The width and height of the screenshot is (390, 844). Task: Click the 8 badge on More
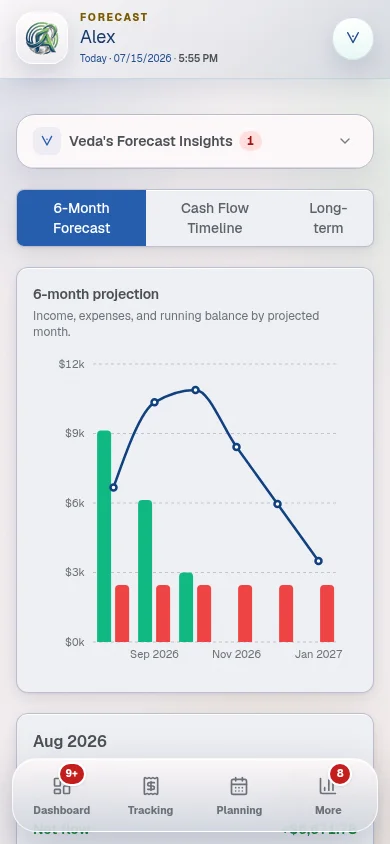click(340, 773)
